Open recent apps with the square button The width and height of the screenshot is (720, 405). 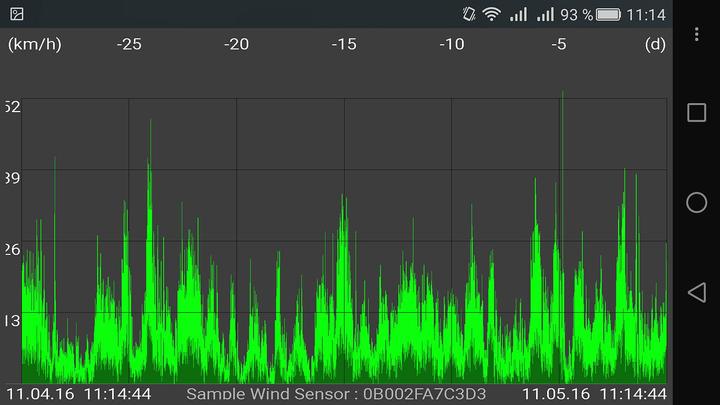click(696, 112)
